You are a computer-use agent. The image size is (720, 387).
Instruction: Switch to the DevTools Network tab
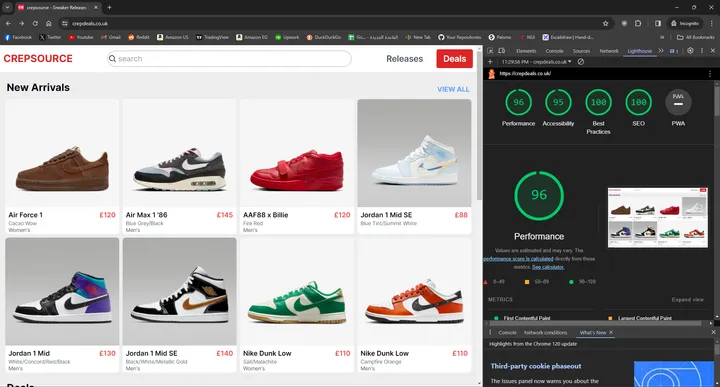(609, 51)
